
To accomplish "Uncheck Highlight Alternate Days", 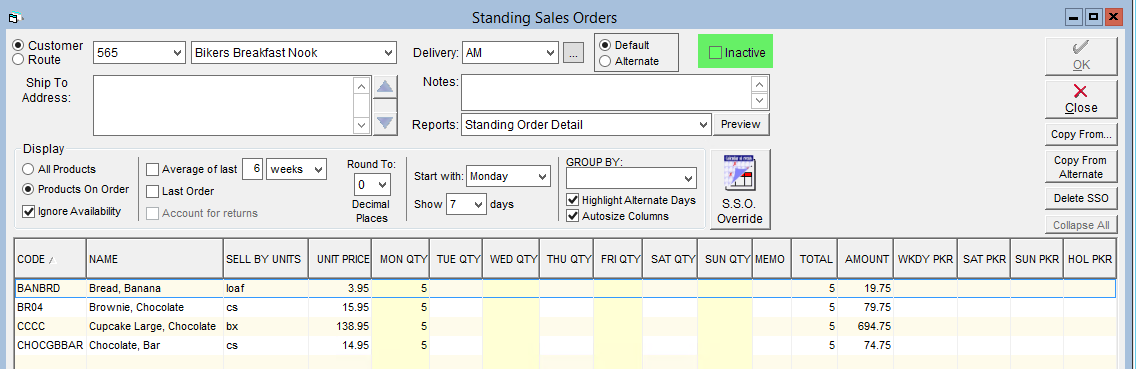I will [x=573, y=200].
